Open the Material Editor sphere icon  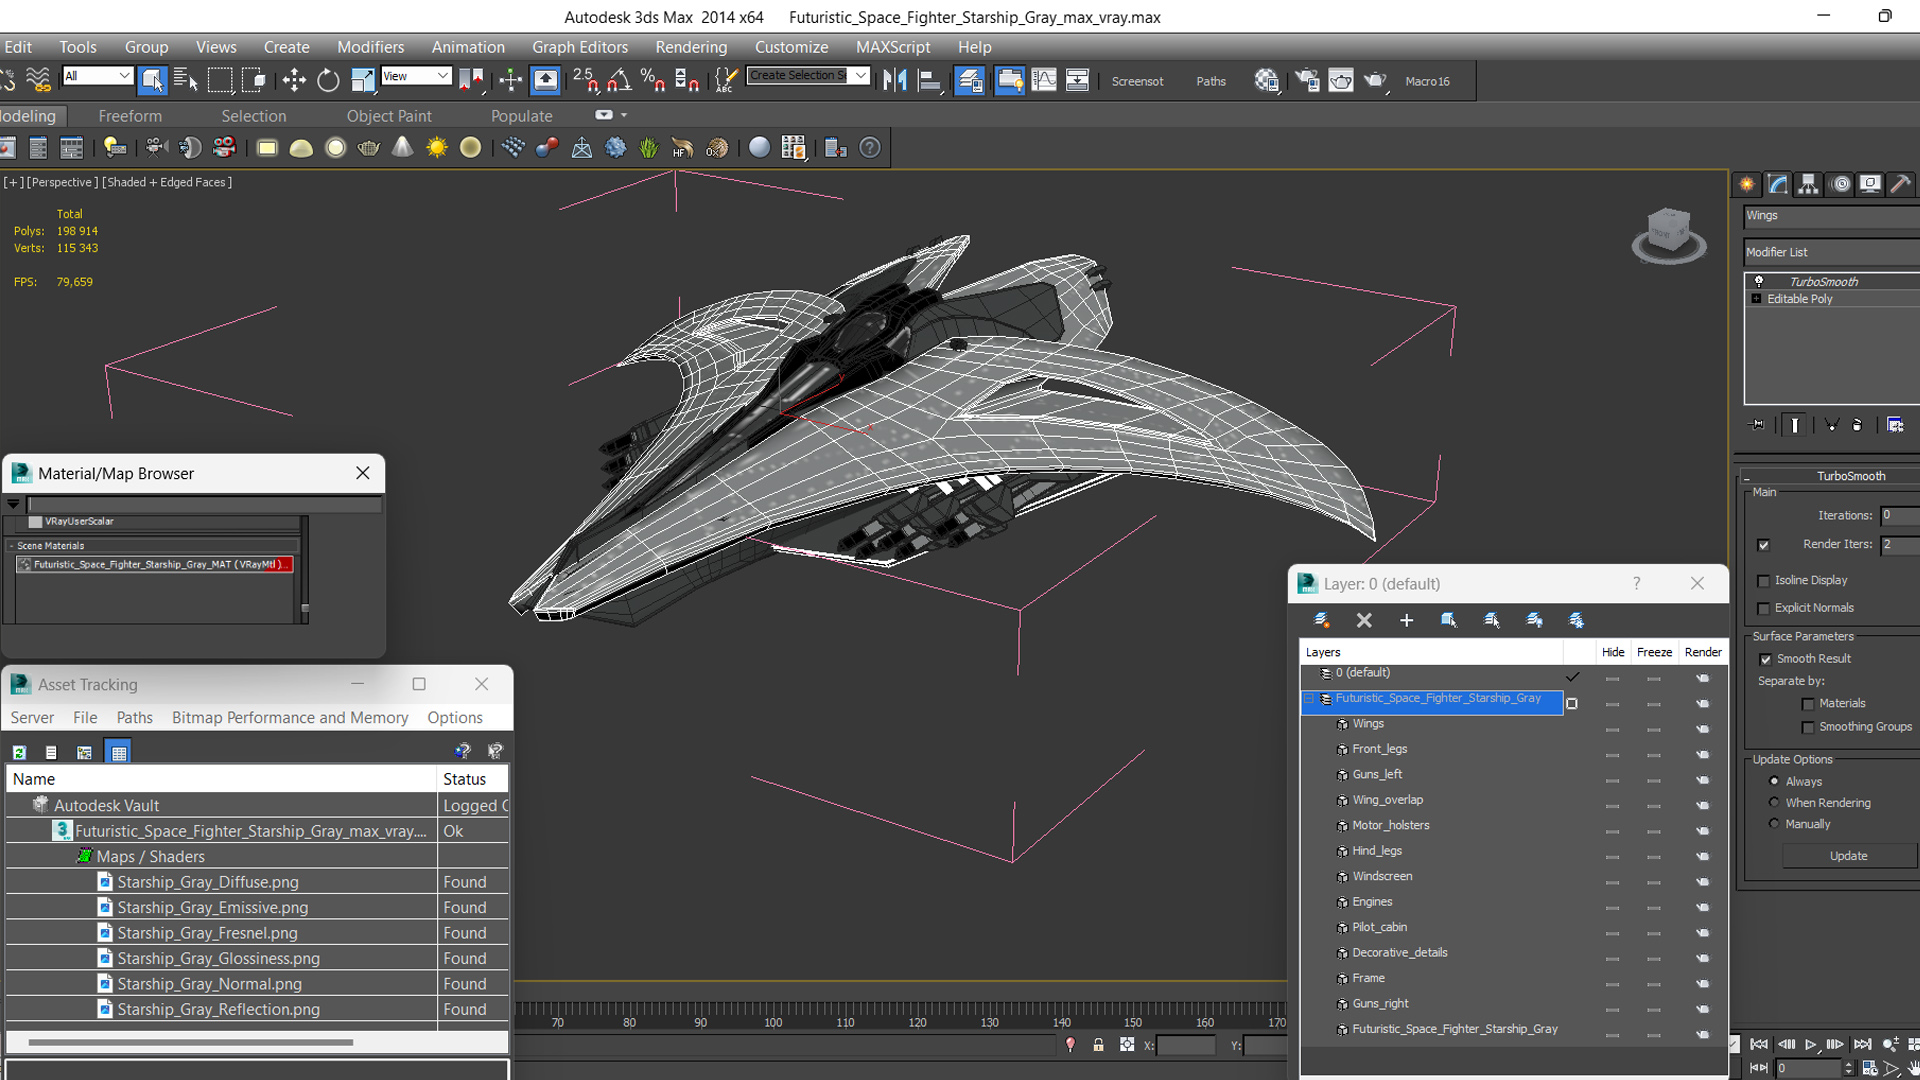point(1267,80)
